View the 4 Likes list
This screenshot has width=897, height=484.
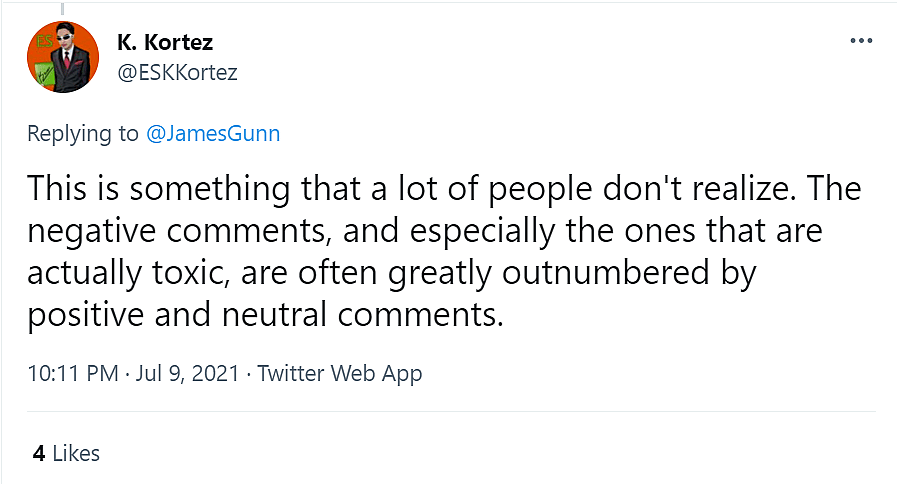coord(66,453)
